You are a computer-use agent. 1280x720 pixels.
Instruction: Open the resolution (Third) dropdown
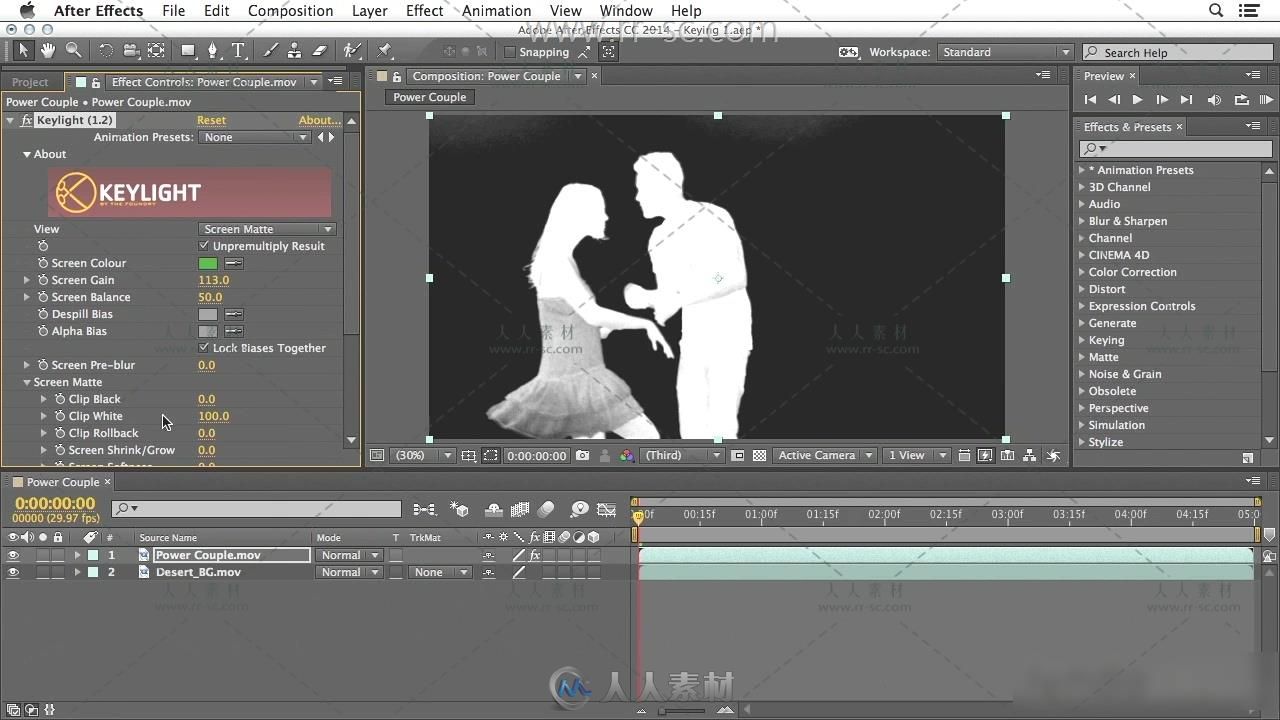(683, 455)
